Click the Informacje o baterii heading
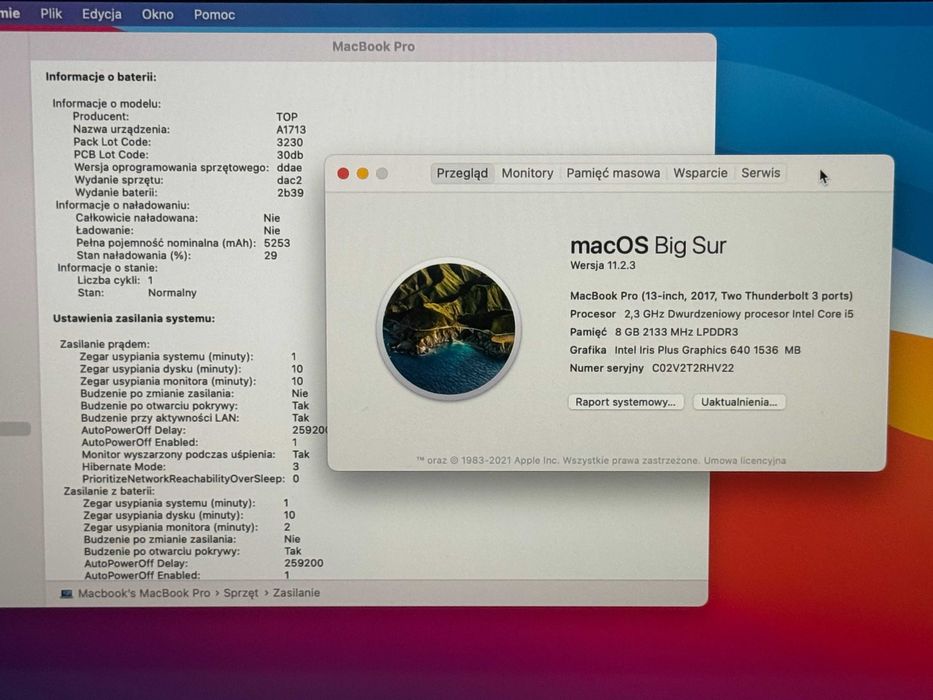This screenshot has height=700, width=933. pos(101,77)
